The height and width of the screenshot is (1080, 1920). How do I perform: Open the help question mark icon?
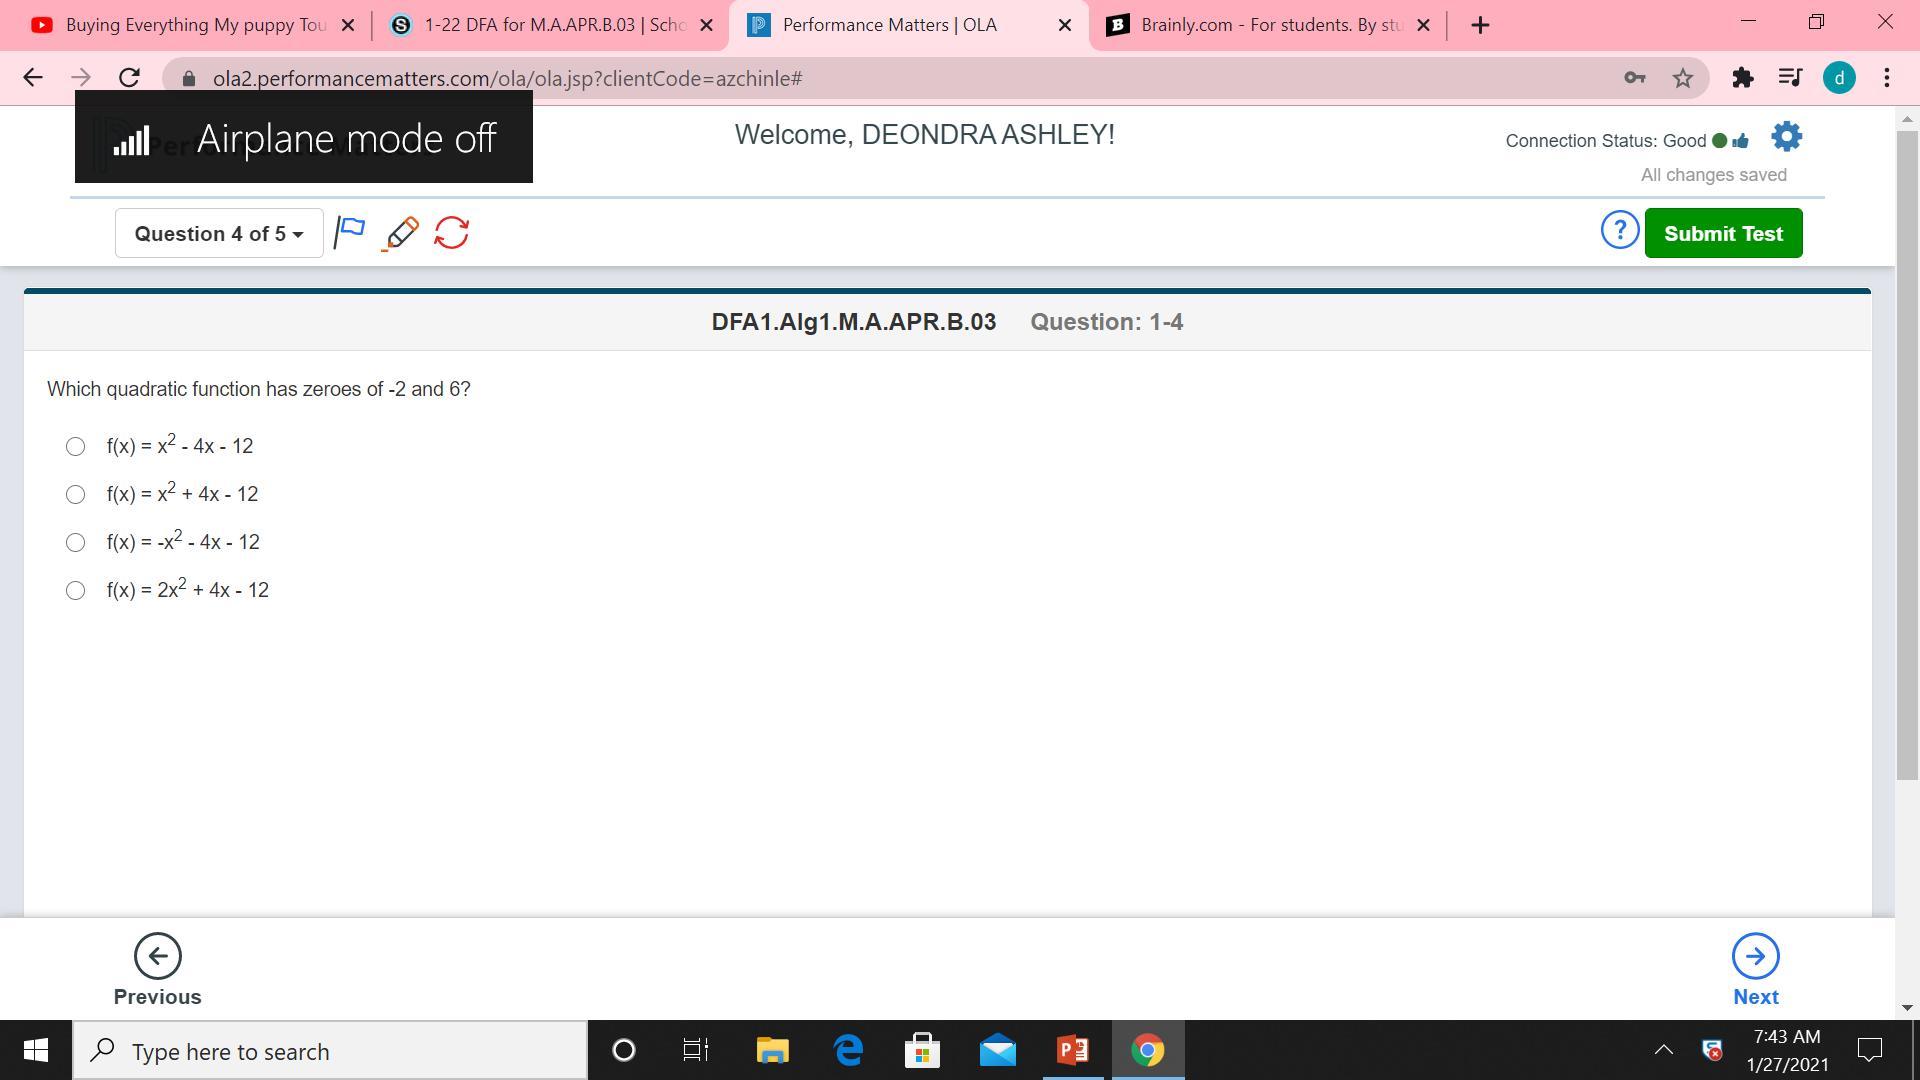click(x=1619, y=230)
